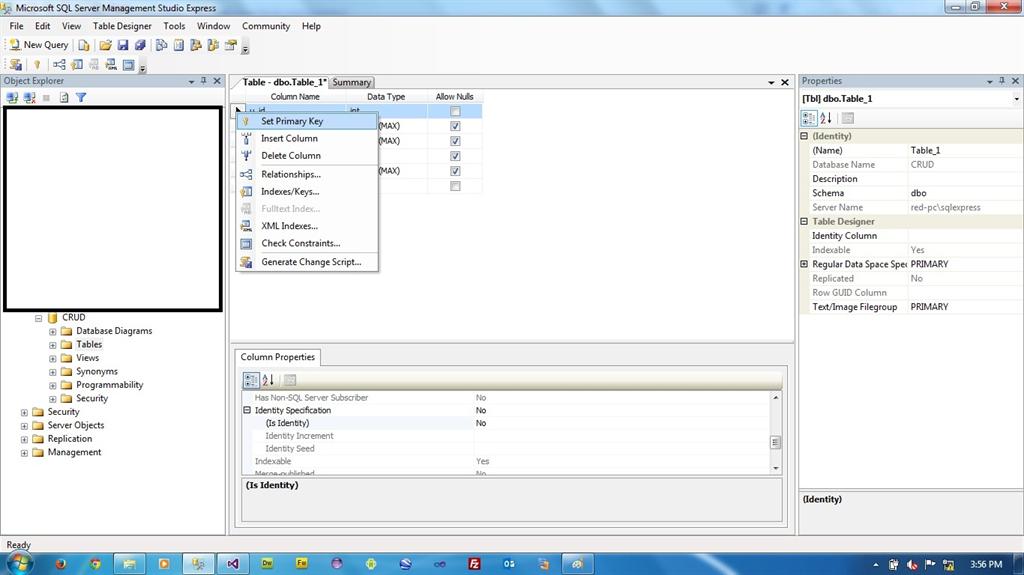Click the Column Properties scroll up arrow

pos(776,397)
